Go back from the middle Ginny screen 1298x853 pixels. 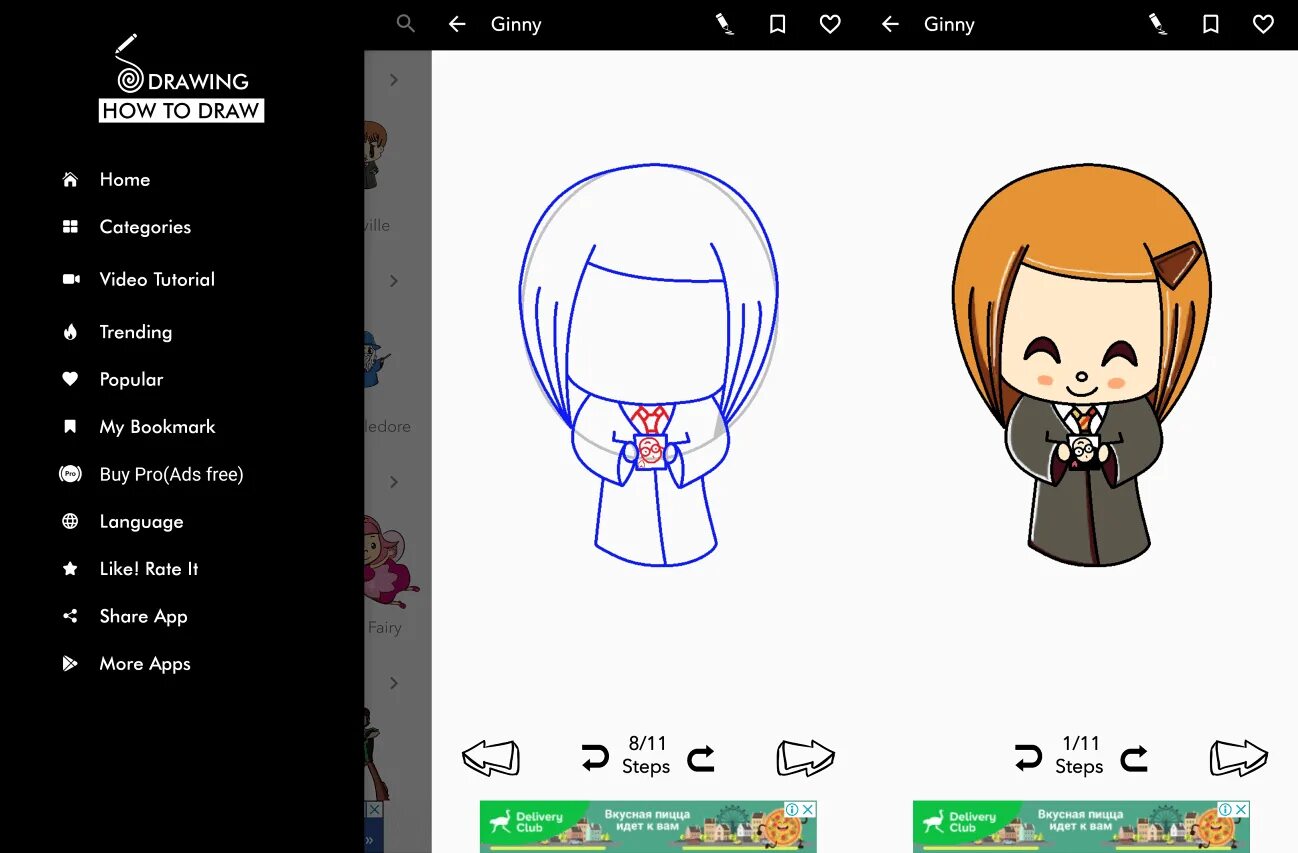pos(457,24)
